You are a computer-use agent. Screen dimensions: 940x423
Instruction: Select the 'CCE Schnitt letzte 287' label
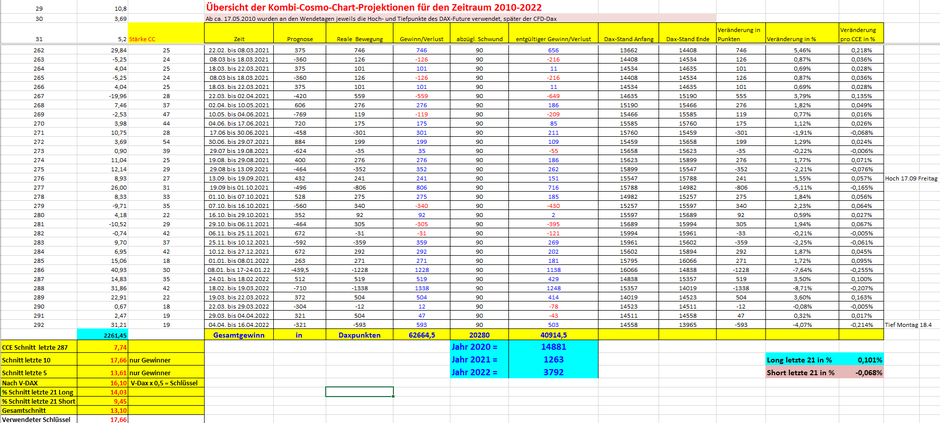click(38, 347)
